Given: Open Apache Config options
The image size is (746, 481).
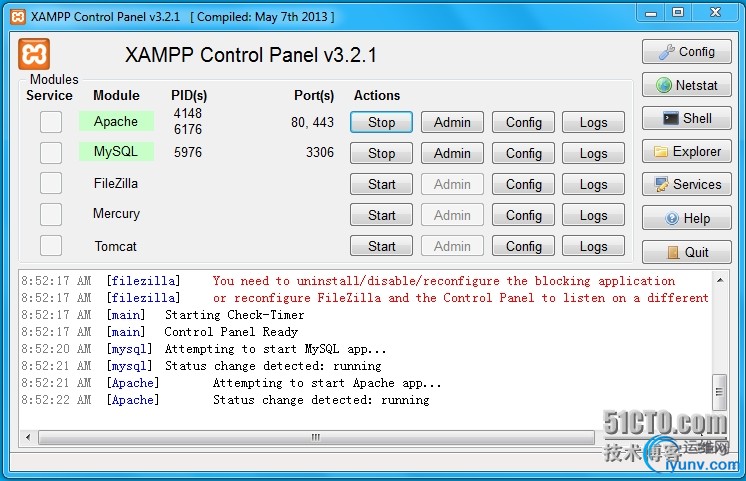Looking at the screenshot, I should click(523, 122).
